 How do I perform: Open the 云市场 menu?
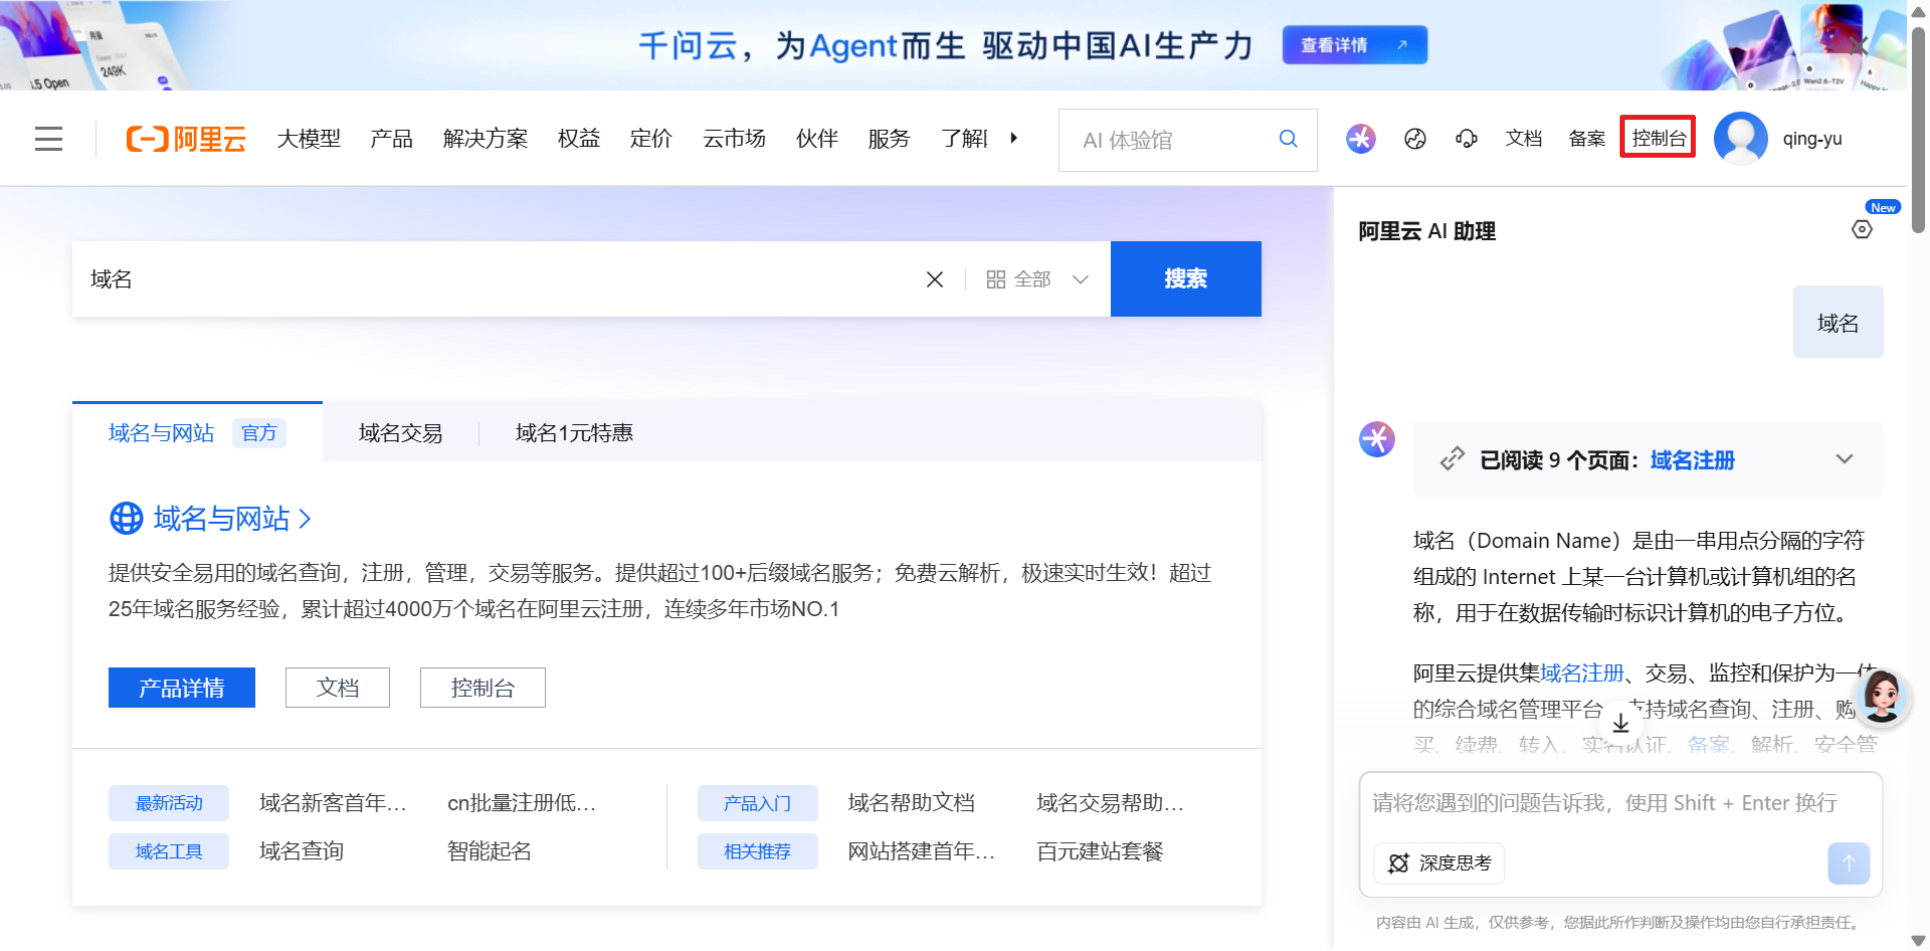(734, 139)
